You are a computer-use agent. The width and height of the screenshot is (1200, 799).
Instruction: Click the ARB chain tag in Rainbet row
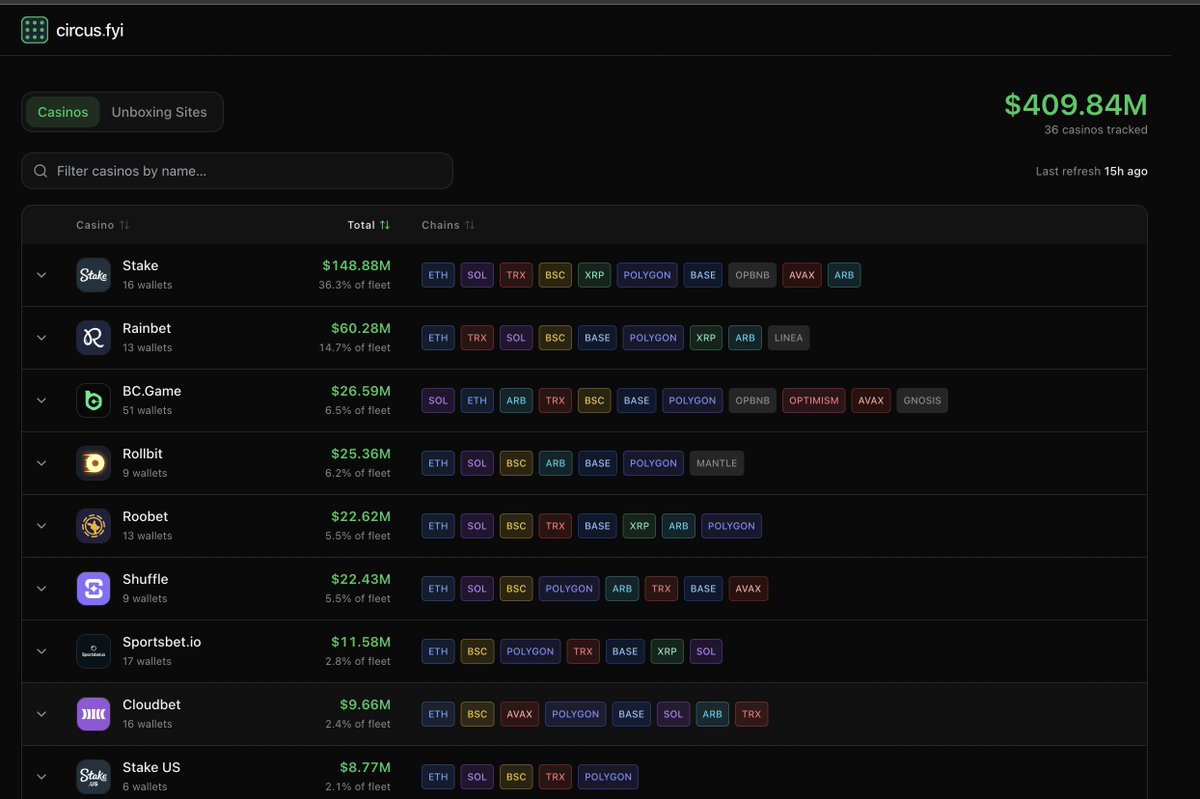(745, 338)
